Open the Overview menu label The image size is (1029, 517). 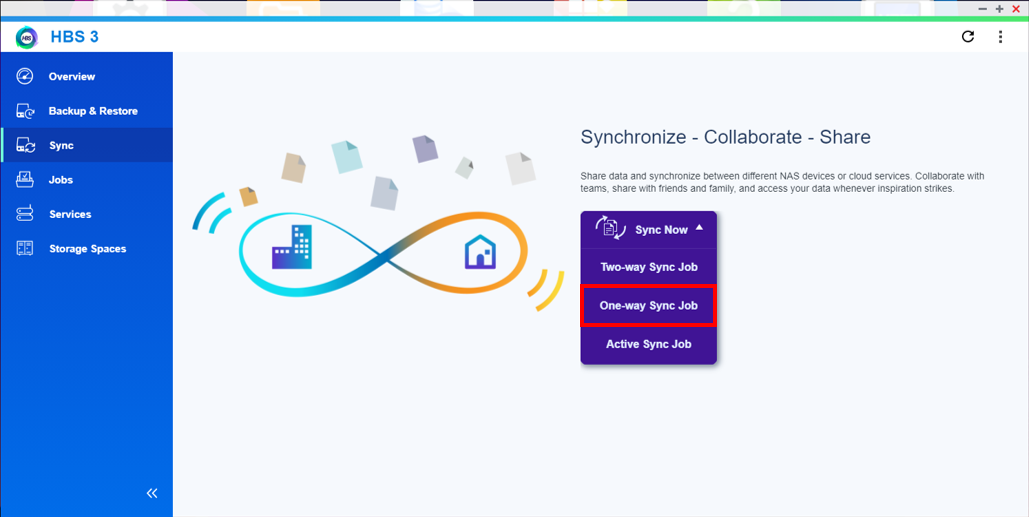[x=72, y=77]
